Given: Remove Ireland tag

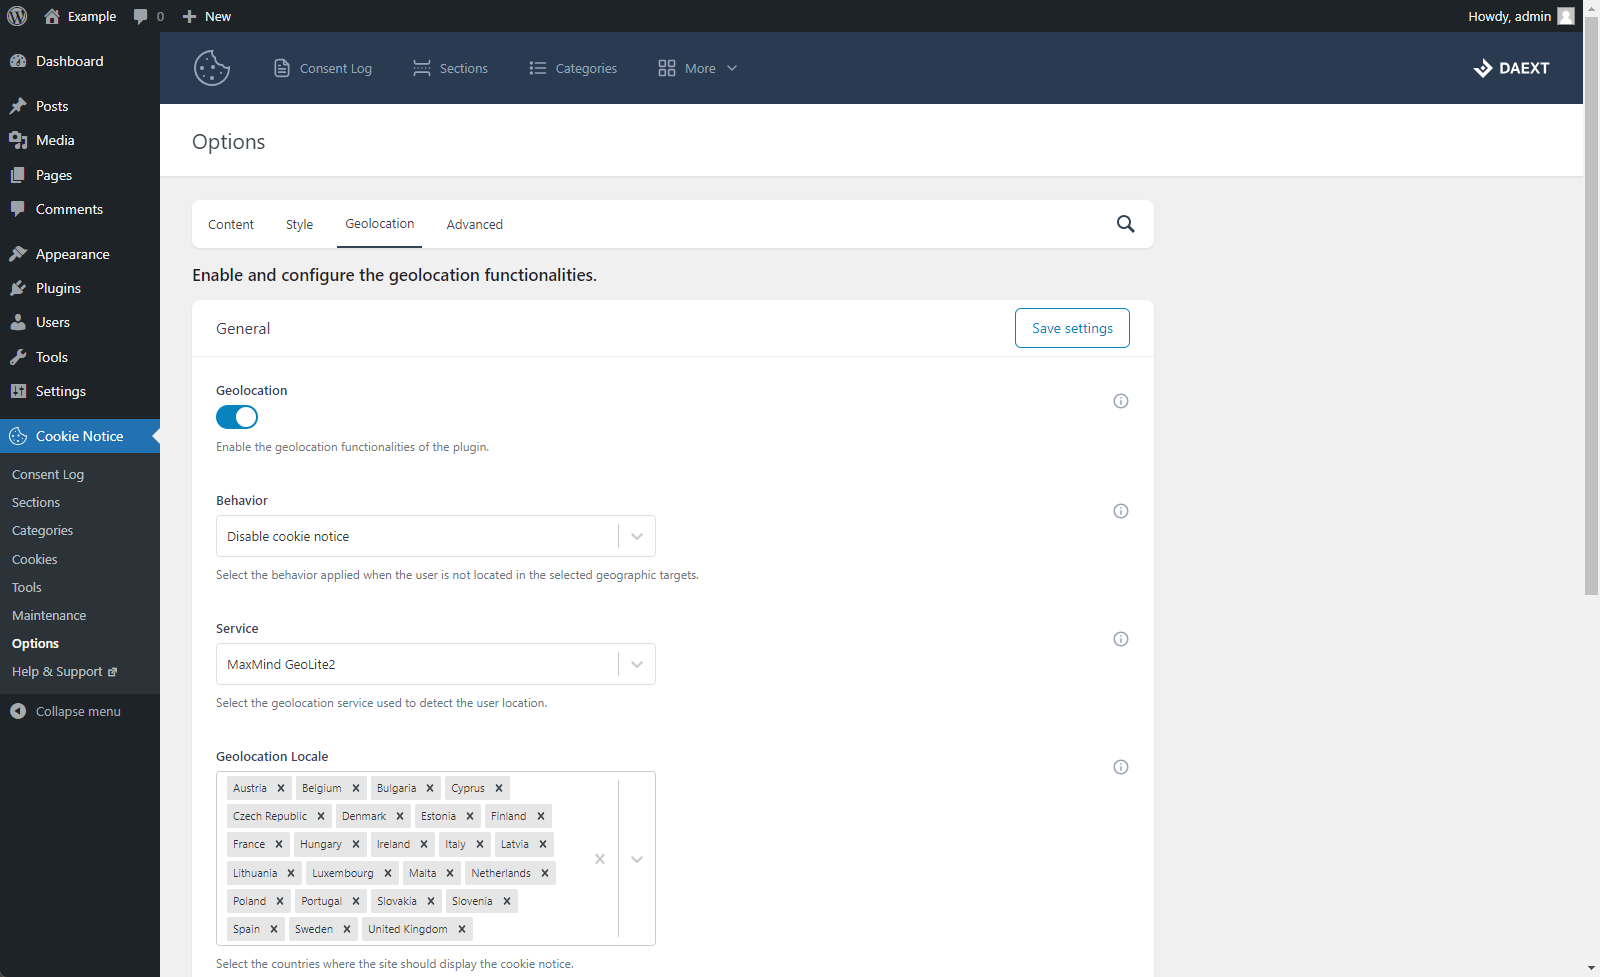Looking at the screenshot, I should [424, 844].
